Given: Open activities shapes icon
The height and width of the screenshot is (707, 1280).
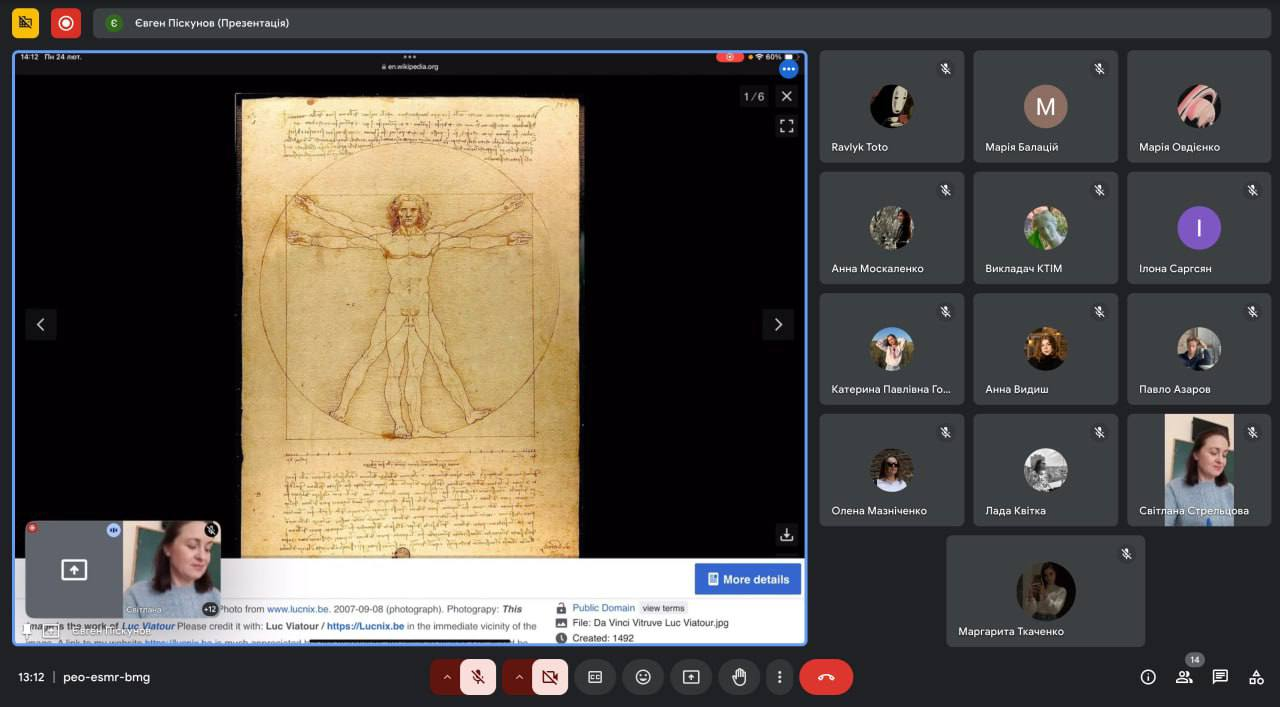Looking at the screenshot, I should pos(1256,677).
